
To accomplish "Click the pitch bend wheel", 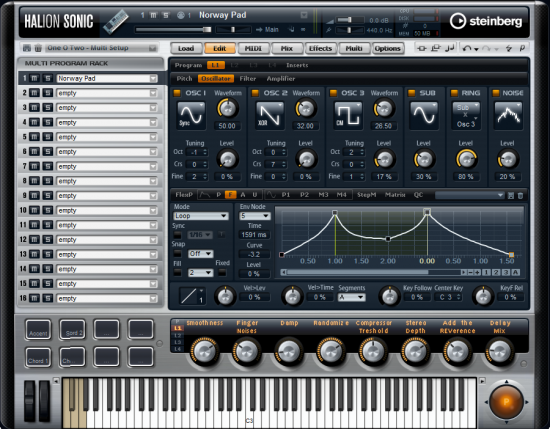I will tap(29, 401).
